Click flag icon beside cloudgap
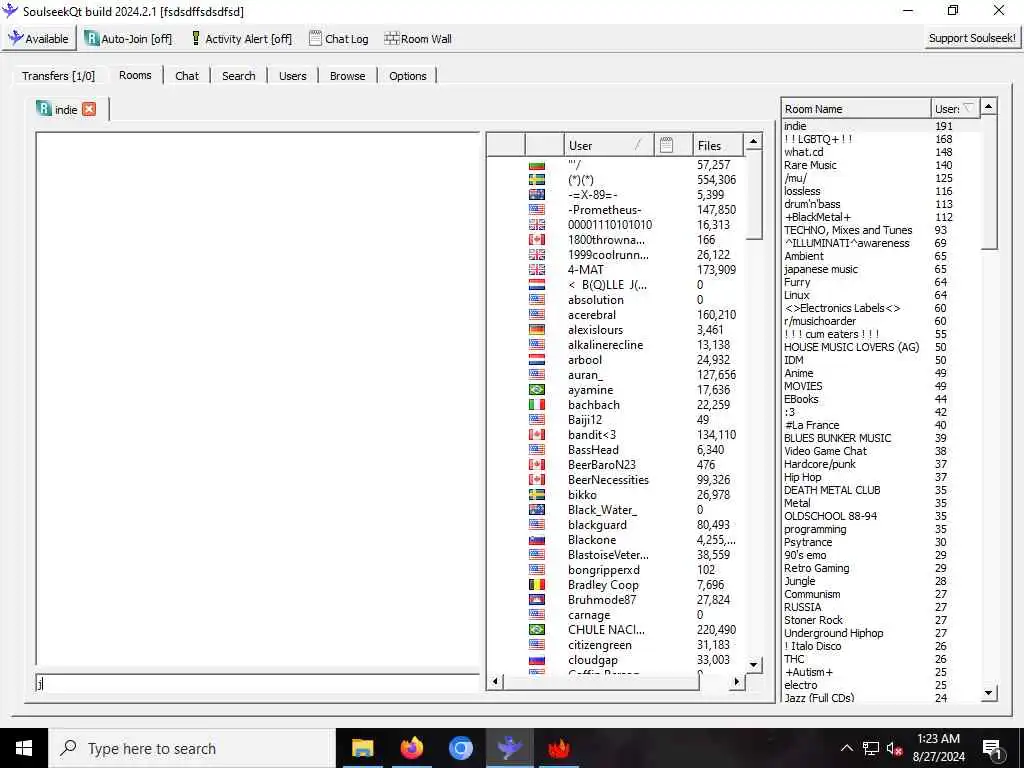This screenshot has width=1024, height=768. click(x=537, y=660)
